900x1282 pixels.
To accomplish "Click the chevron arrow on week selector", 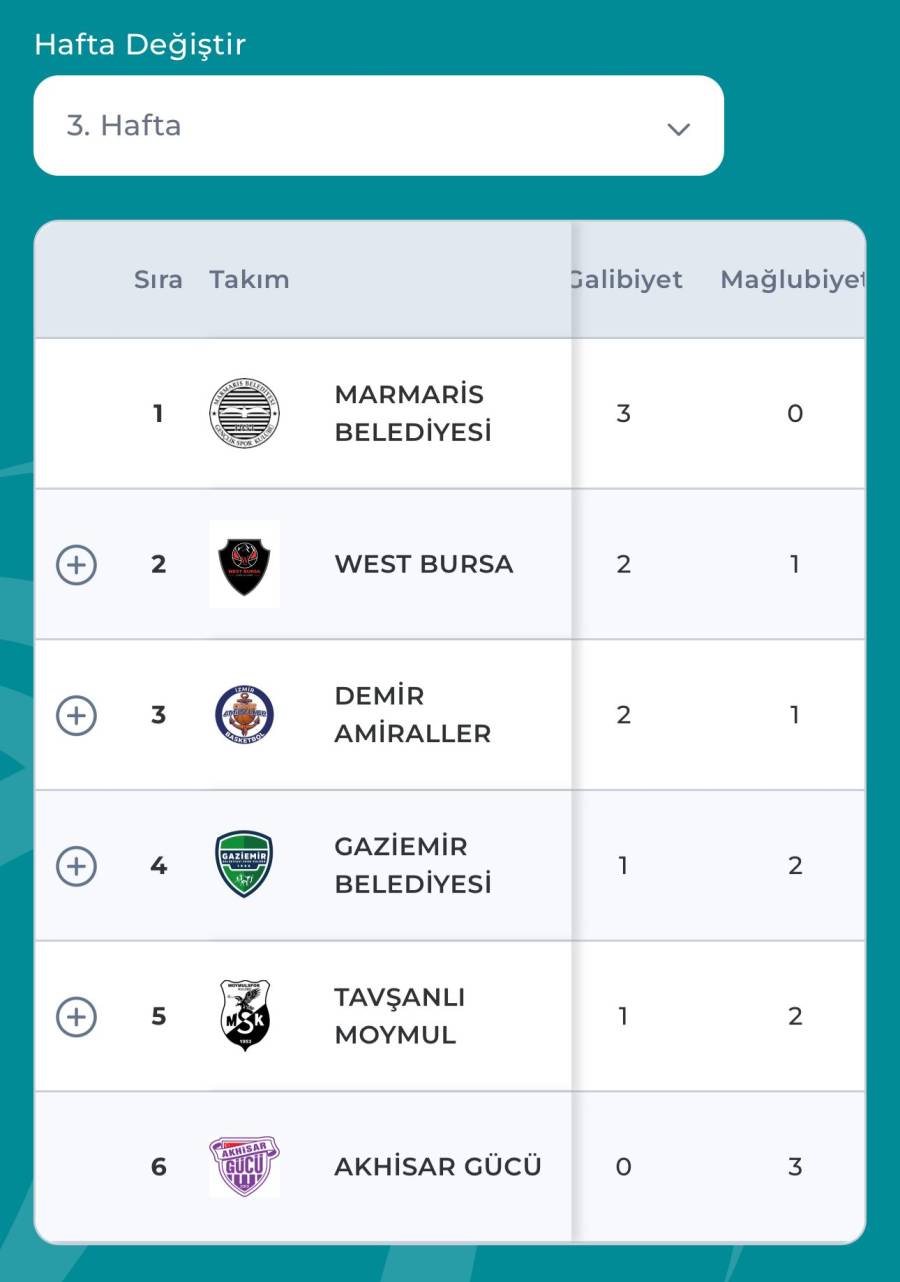I will pyautogui.click(x=679, y=128).
